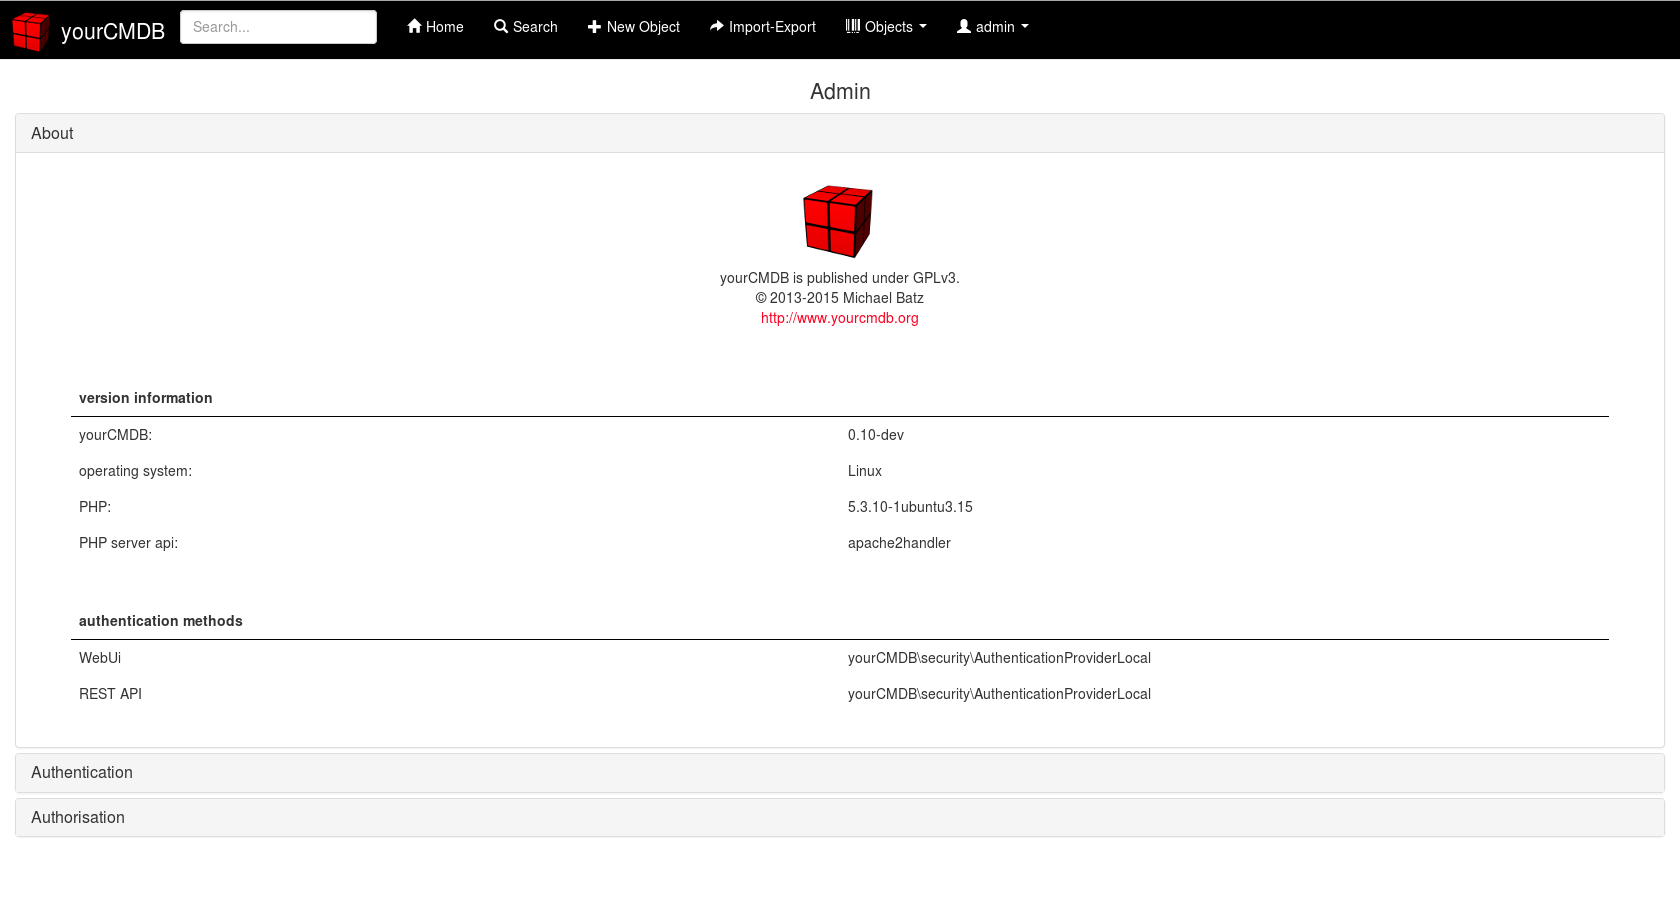Click the yourCMDB brand text

click(x=112, y=31)
